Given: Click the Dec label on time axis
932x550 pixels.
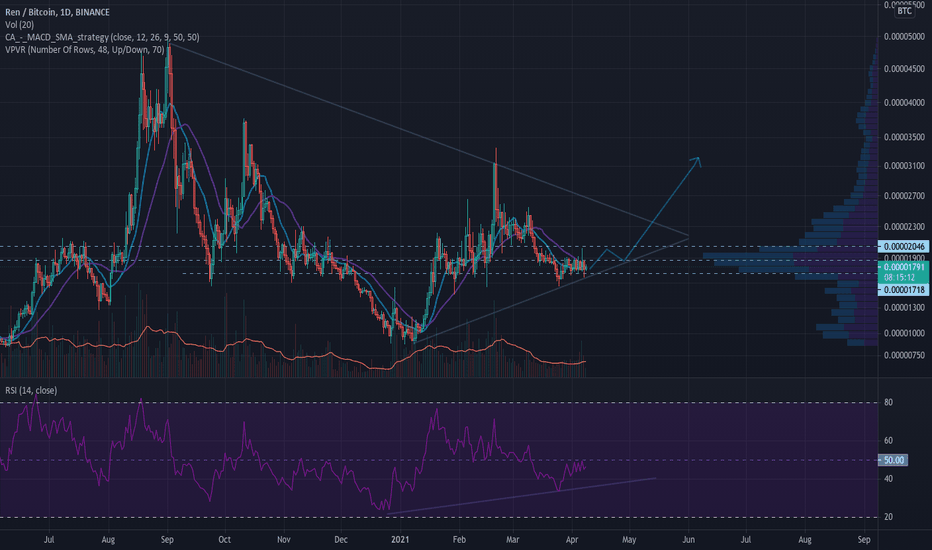Looking at the screenshot, I should tap(341, 540).
